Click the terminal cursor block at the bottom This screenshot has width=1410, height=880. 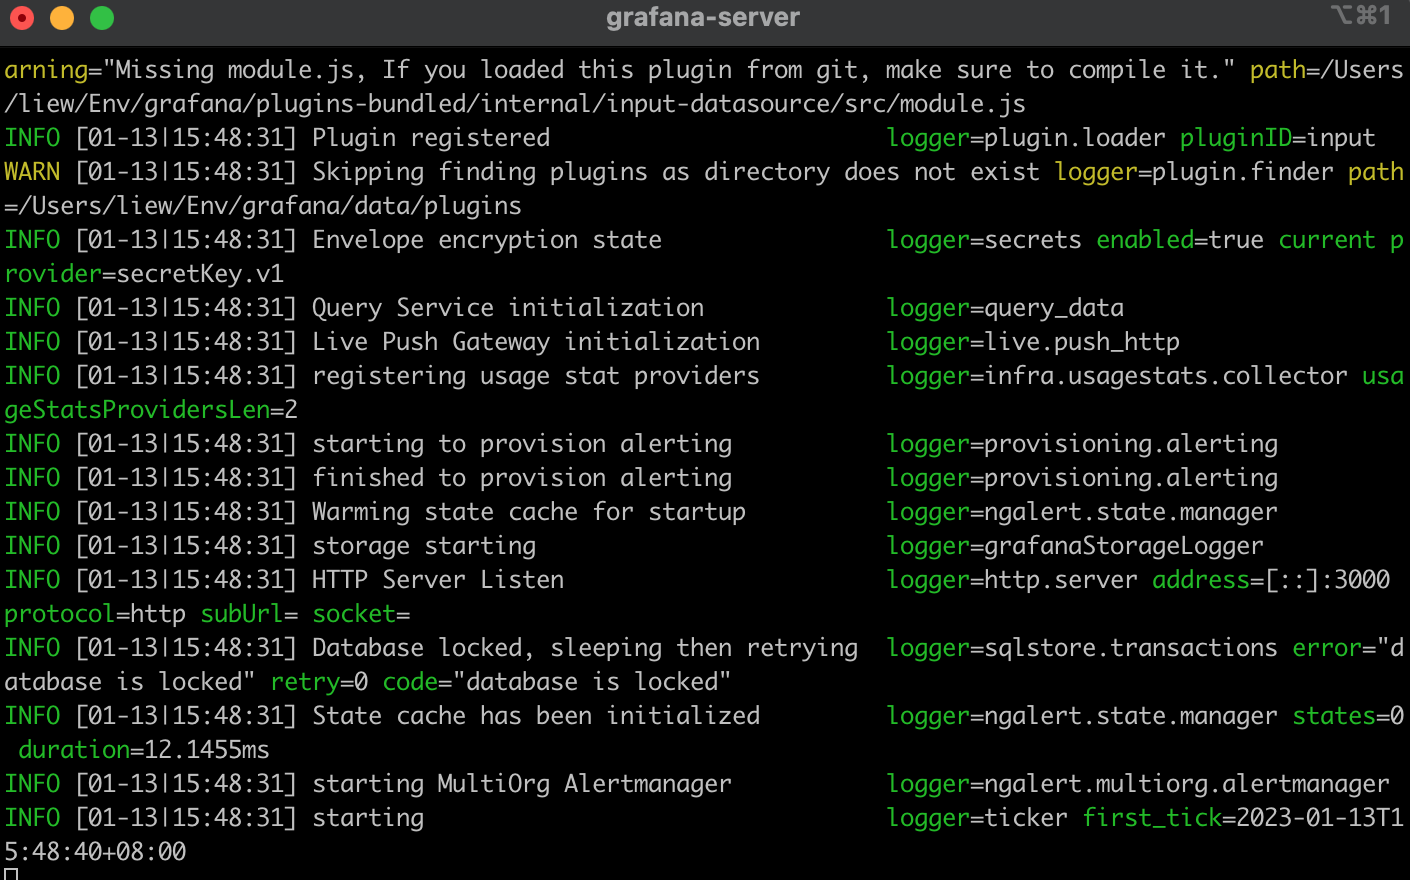[x=11, y=874]
